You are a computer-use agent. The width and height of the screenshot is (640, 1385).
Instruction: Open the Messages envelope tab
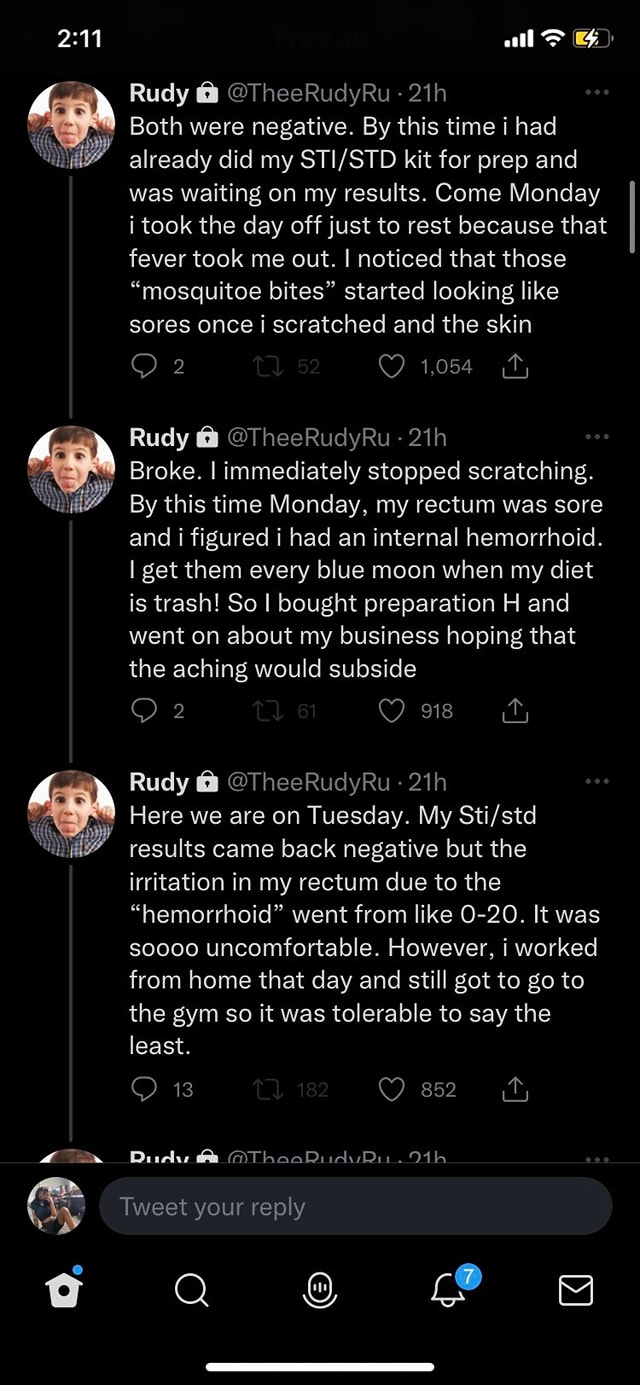click(575, 1290)
